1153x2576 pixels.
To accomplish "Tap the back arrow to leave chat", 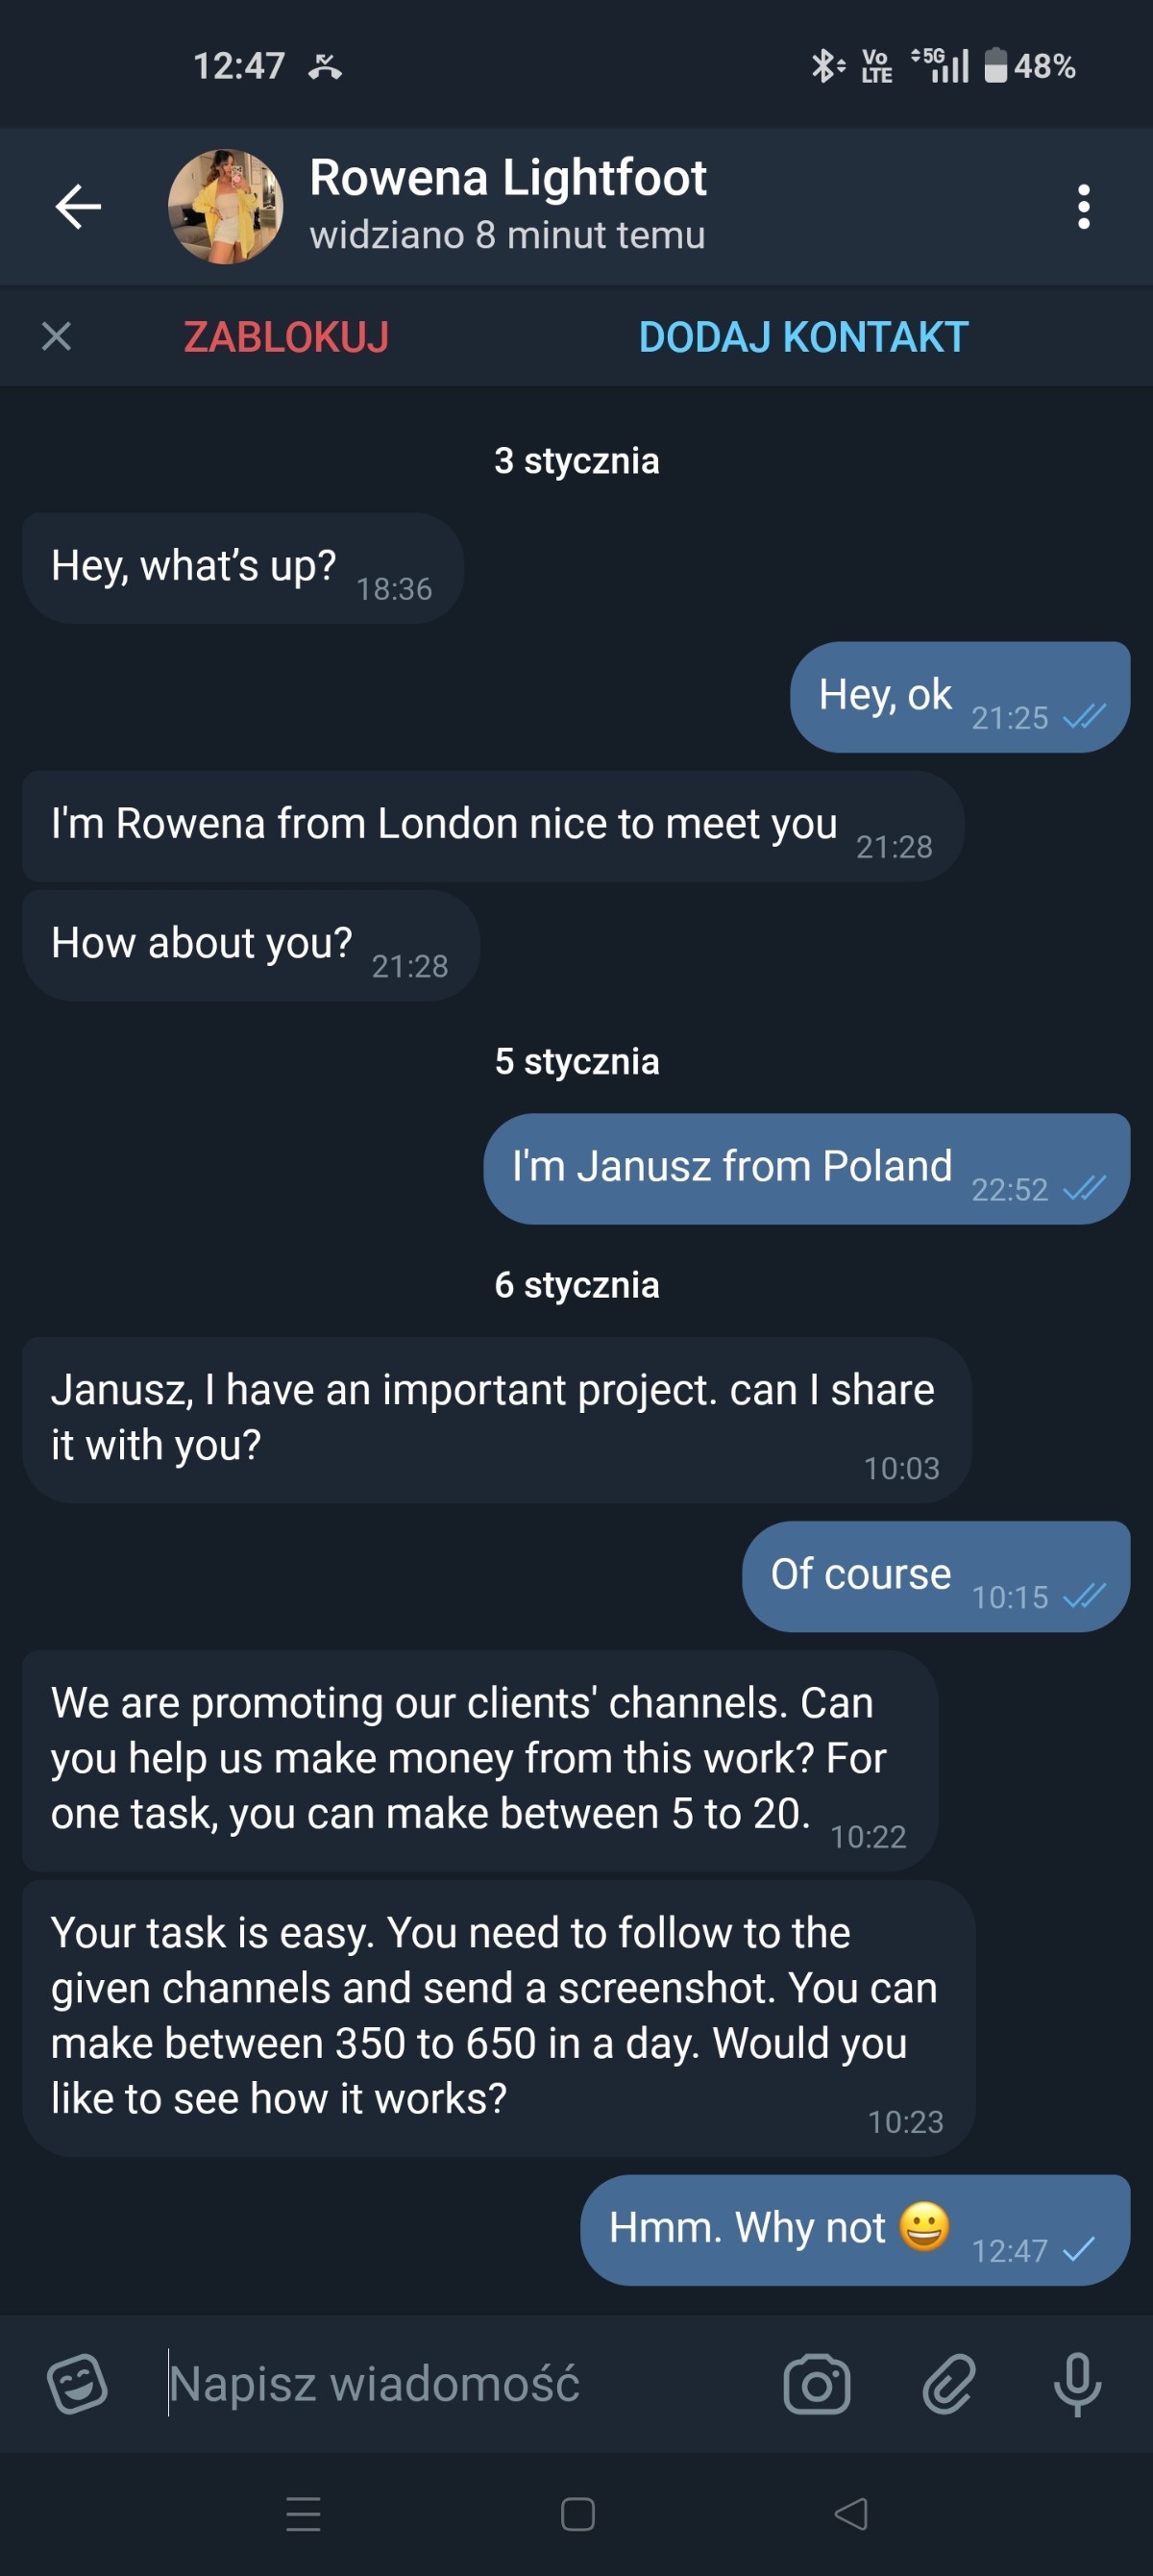I will click(78, 207).
